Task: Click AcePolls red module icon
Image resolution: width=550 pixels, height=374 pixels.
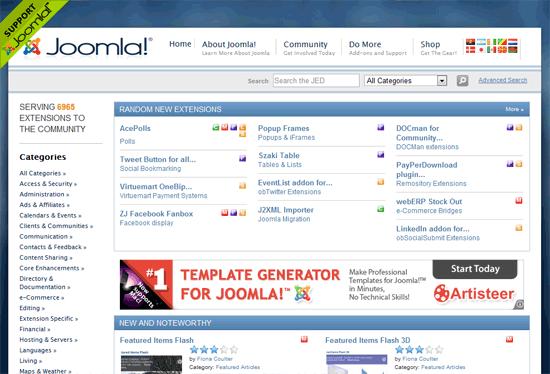Action: point(225,127)
